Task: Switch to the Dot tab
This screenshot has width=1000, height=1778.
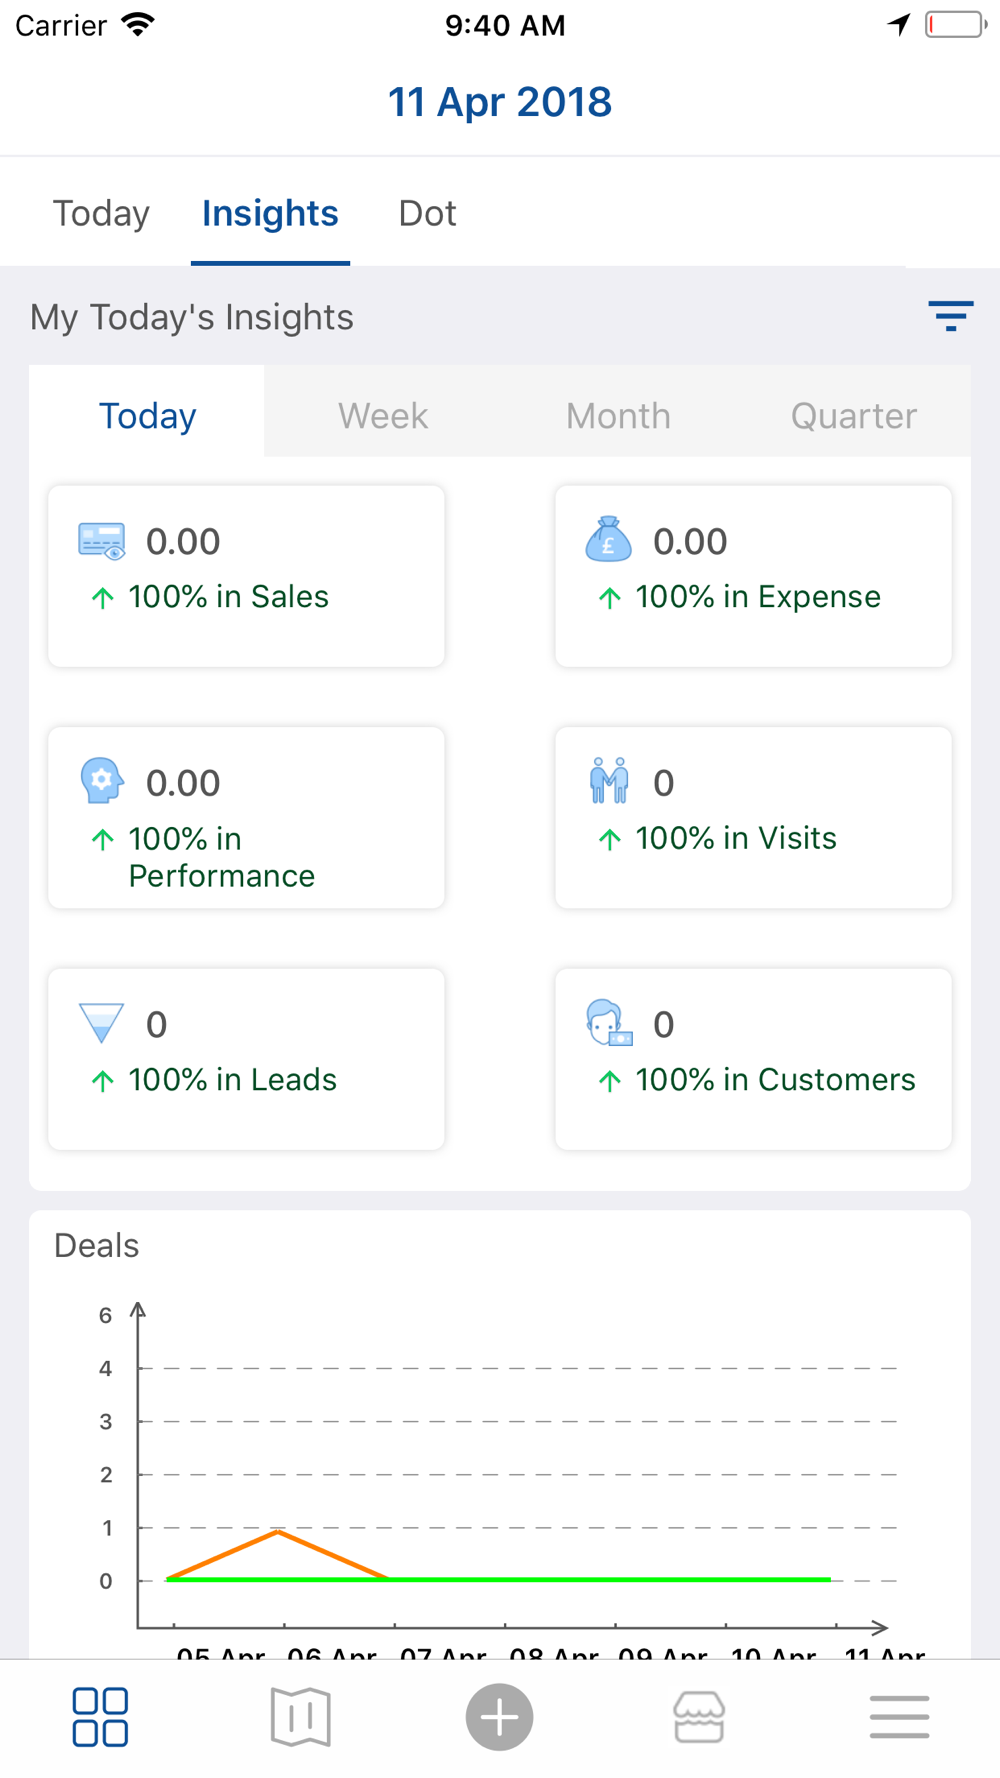Action: pyautogui.click(x=427, y=213)
